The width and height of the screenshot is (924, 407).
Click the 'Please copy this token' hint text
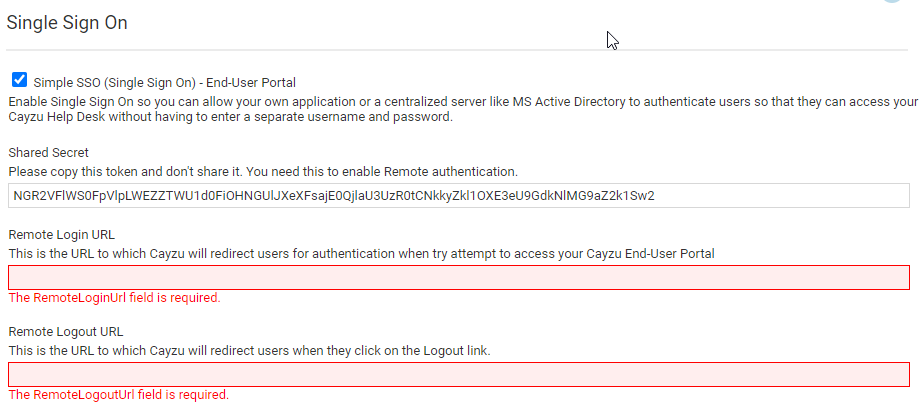click(x=263, y=172)
